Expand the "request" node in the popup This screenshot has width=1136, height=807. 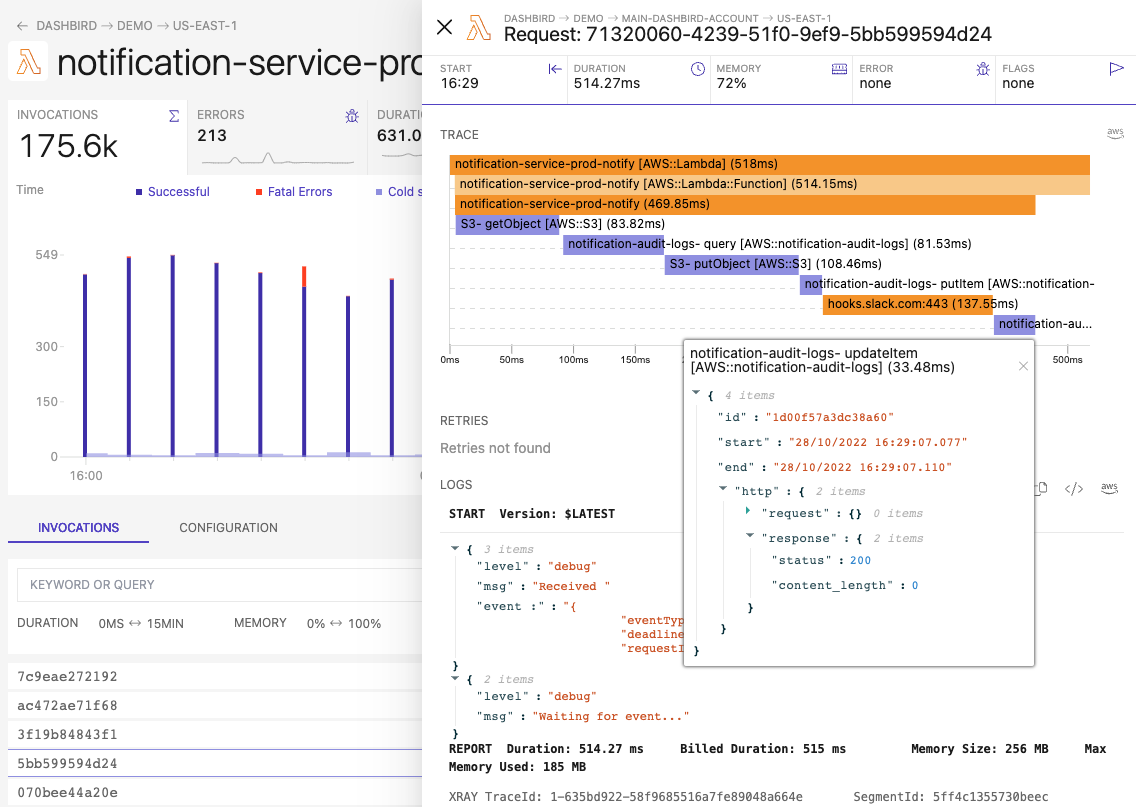tap(748, 512)
